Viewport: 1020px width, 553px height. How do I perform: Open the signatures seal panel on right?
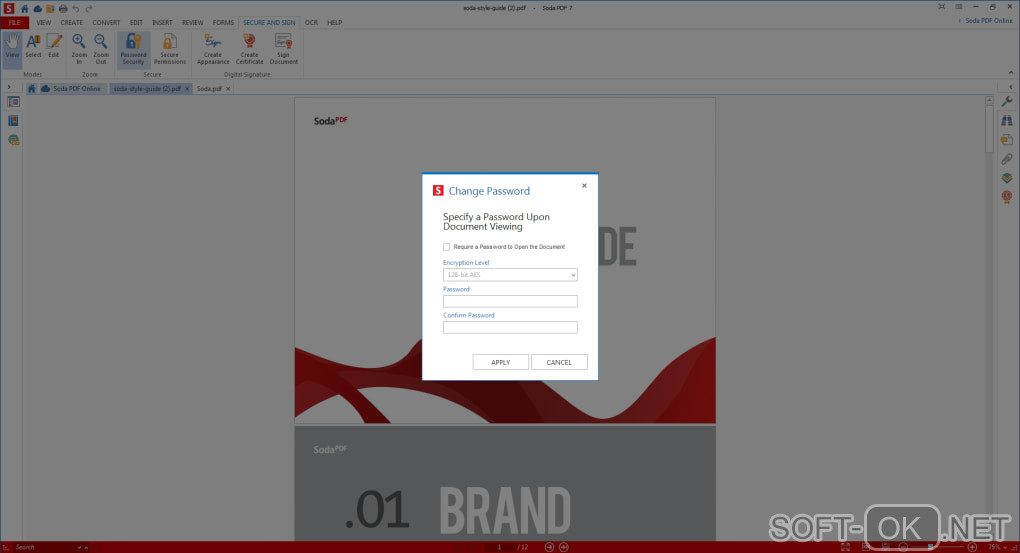[x=1007, y=196]
